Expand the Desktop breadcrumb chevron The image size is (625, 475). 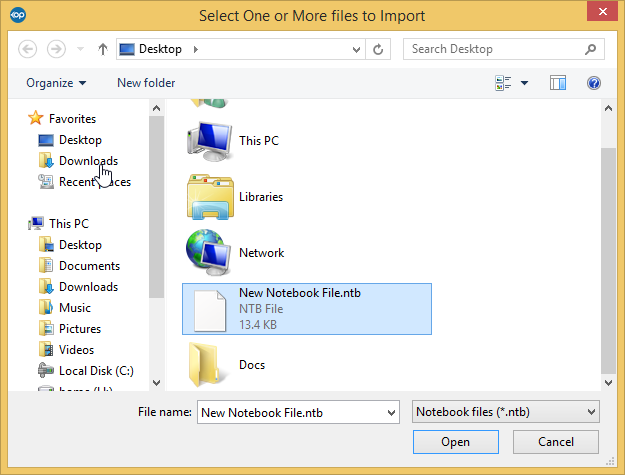click(x=196, y=49)
